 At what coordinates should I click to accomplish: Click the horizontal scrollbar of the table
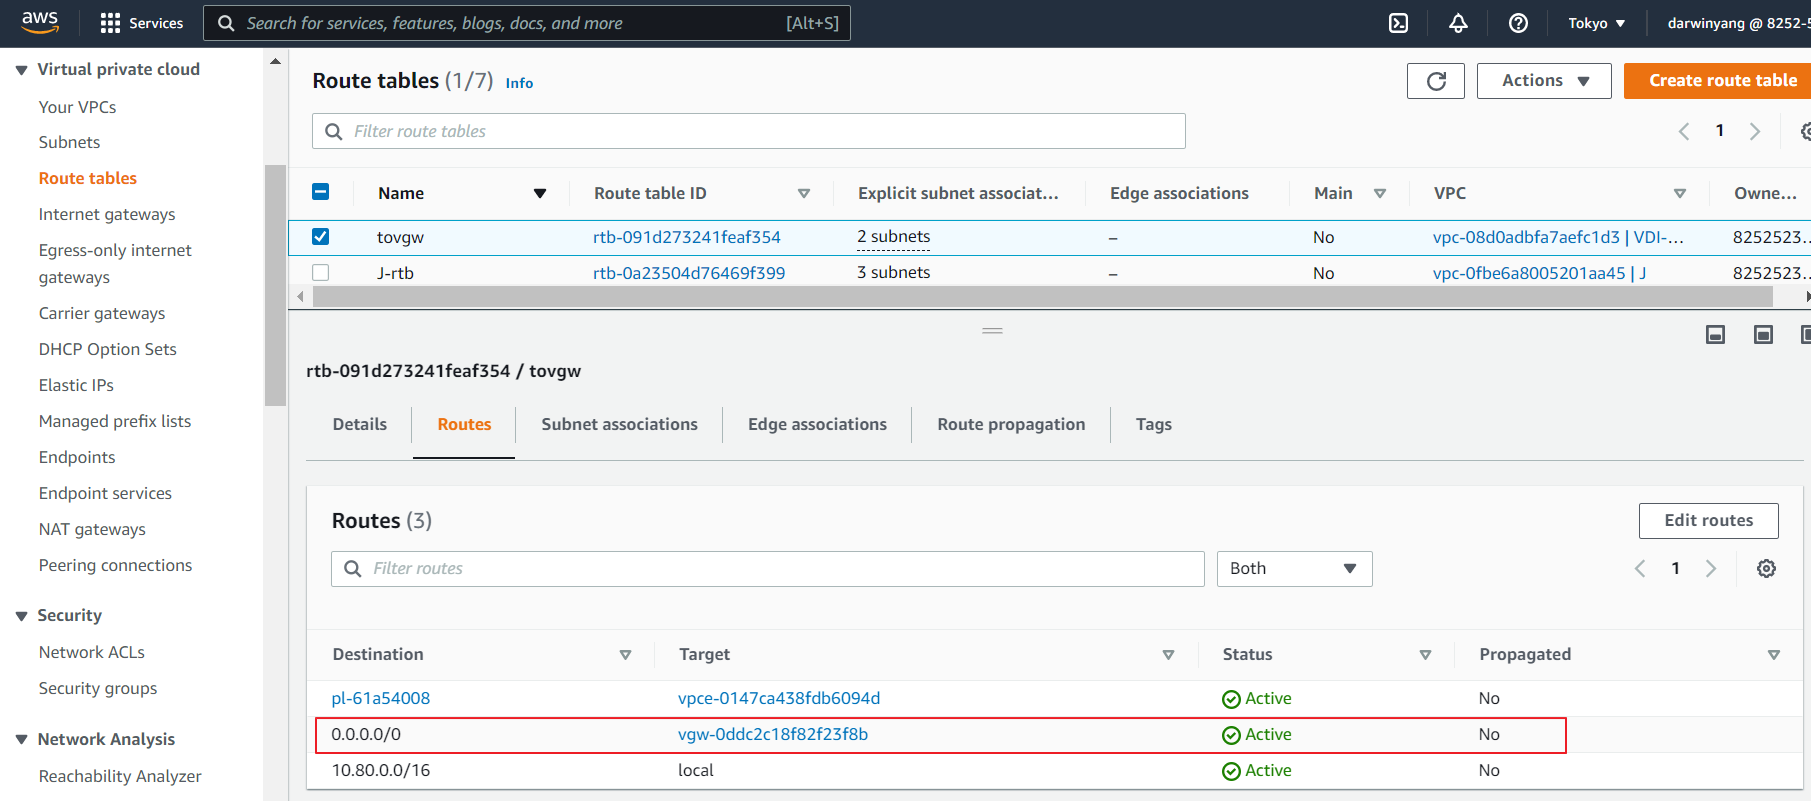[1040, 297]
